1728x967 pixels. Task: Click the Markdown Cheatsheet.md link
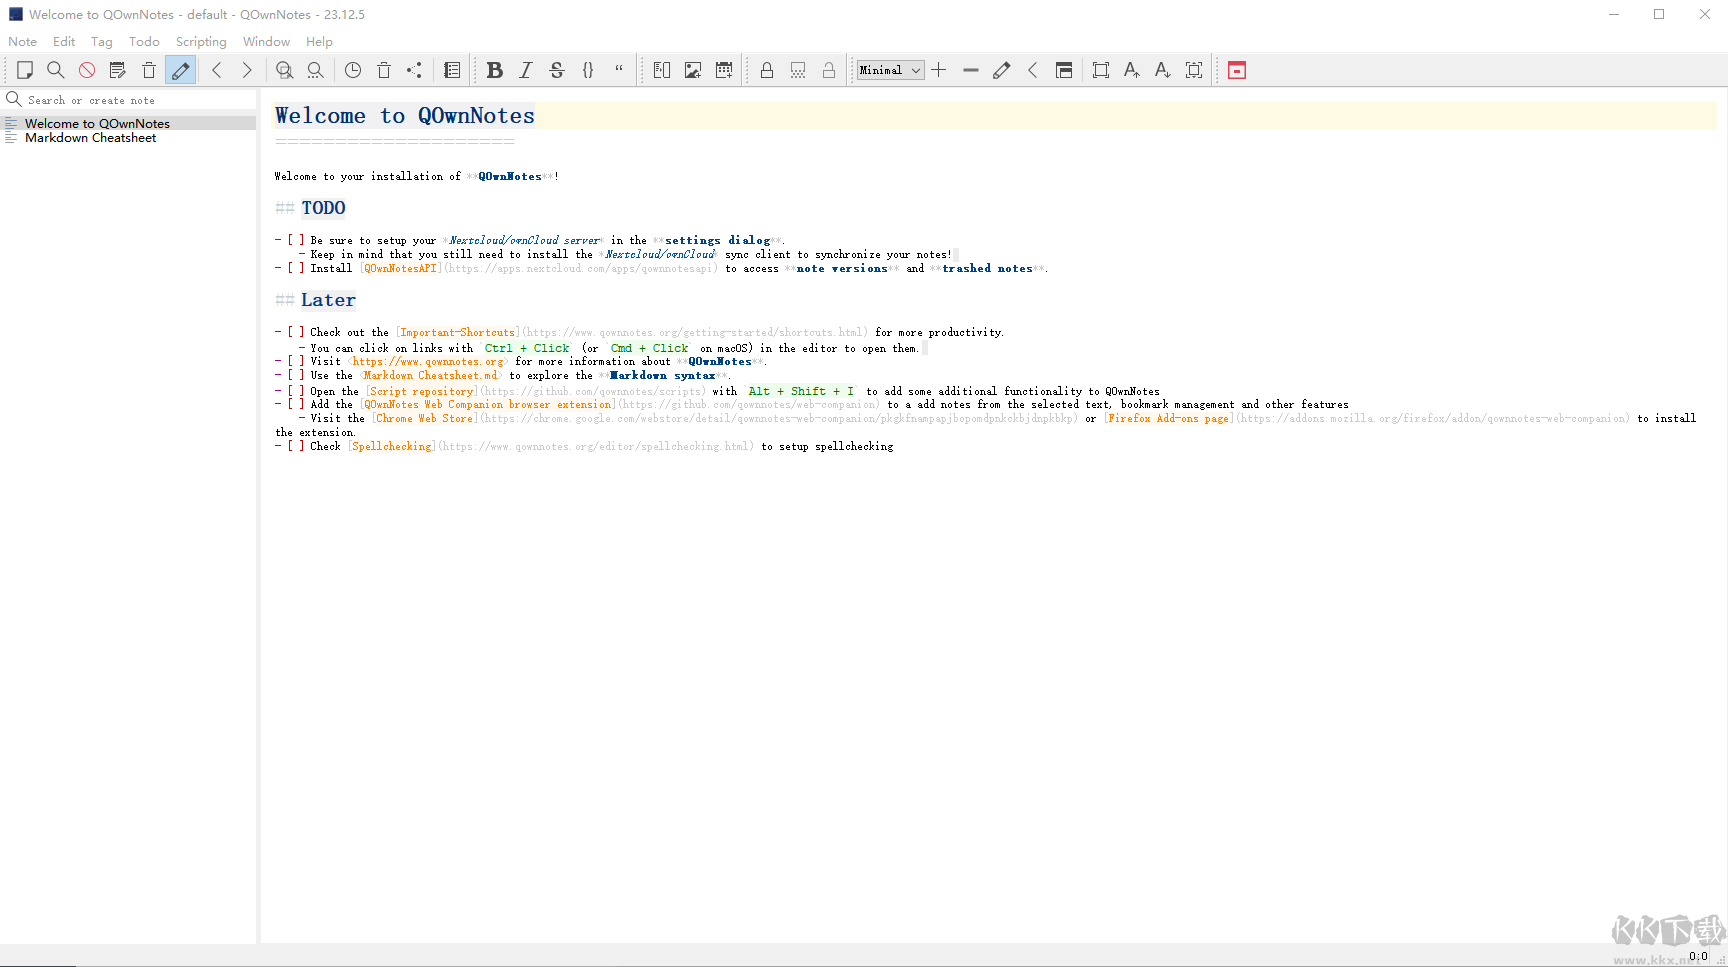pyautogui.click(x=430, y=376)
